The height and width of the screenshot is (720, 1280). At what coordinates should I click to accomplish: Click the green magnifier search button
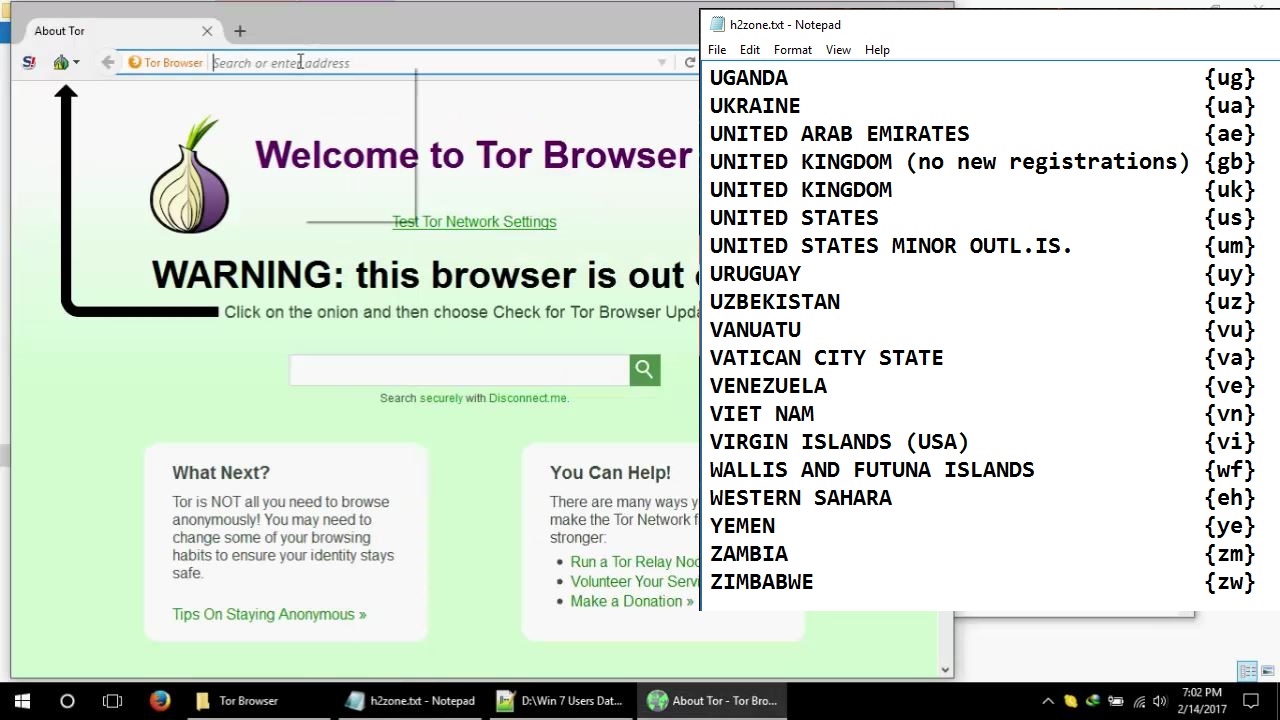645,370
